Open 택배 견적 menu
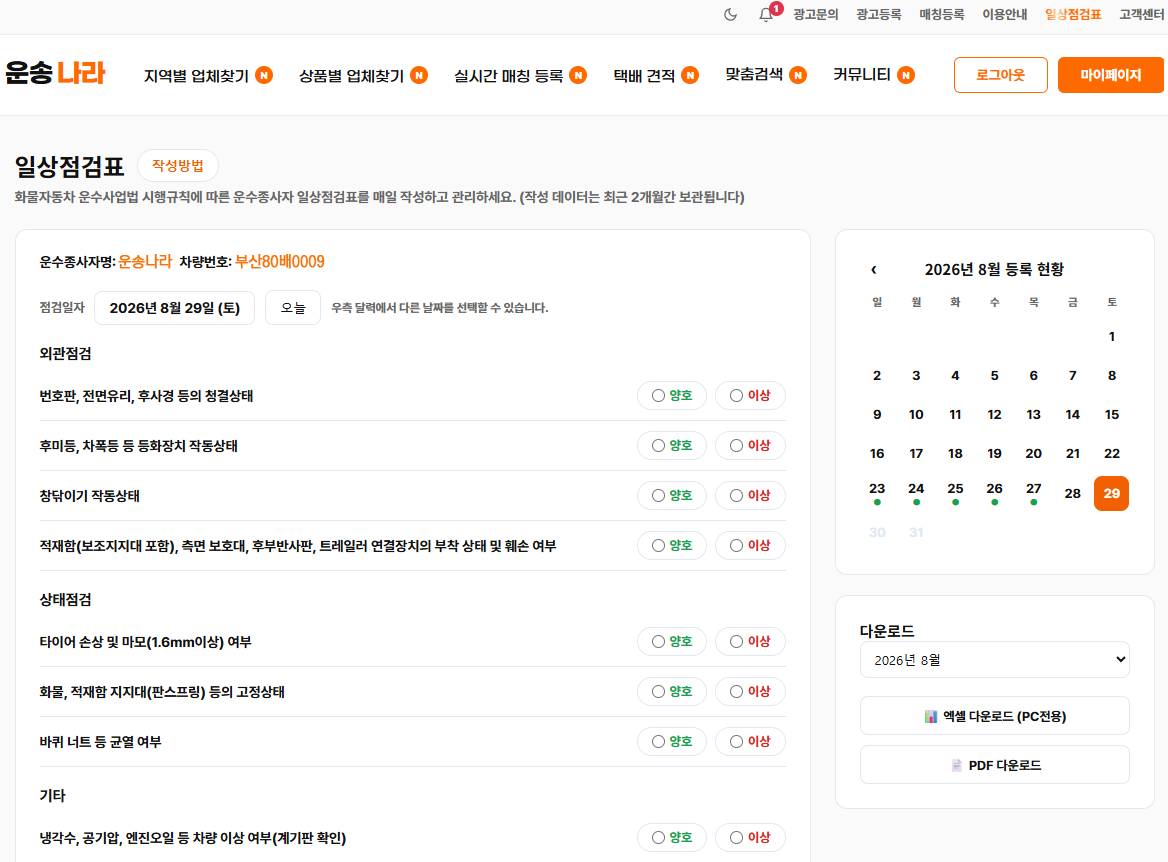This screenshot has height=862, width=1168. (x=644, y=75)
